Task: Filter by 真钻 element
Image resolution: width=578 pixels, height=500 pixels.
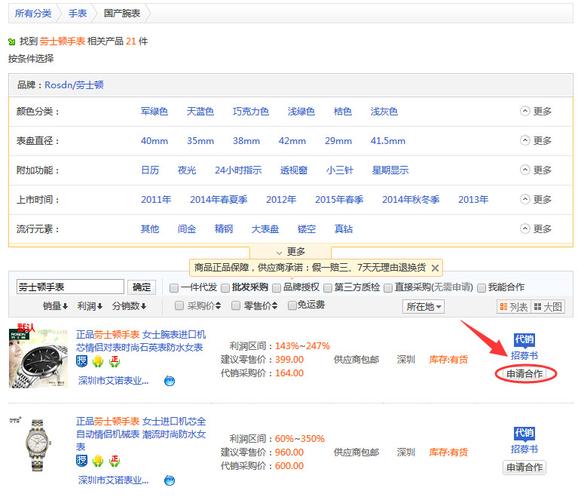Action: (343, 229)
